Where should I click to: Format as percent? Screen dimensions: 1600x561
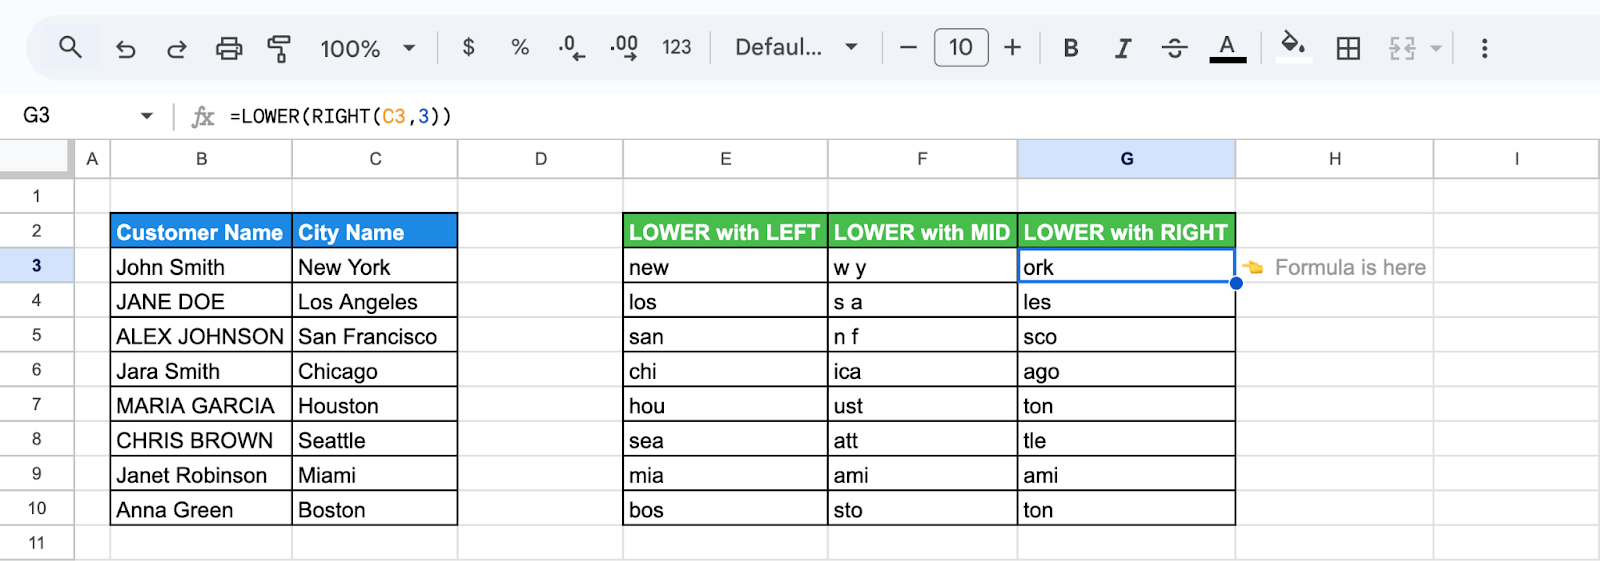click(520, 47)
